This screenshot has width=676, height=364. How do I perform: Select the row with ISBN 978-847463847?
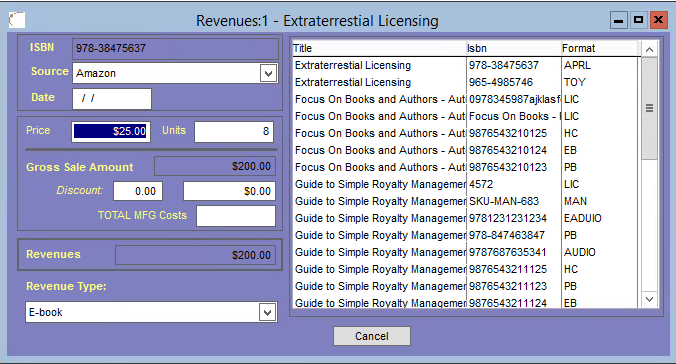pos(465,235)
